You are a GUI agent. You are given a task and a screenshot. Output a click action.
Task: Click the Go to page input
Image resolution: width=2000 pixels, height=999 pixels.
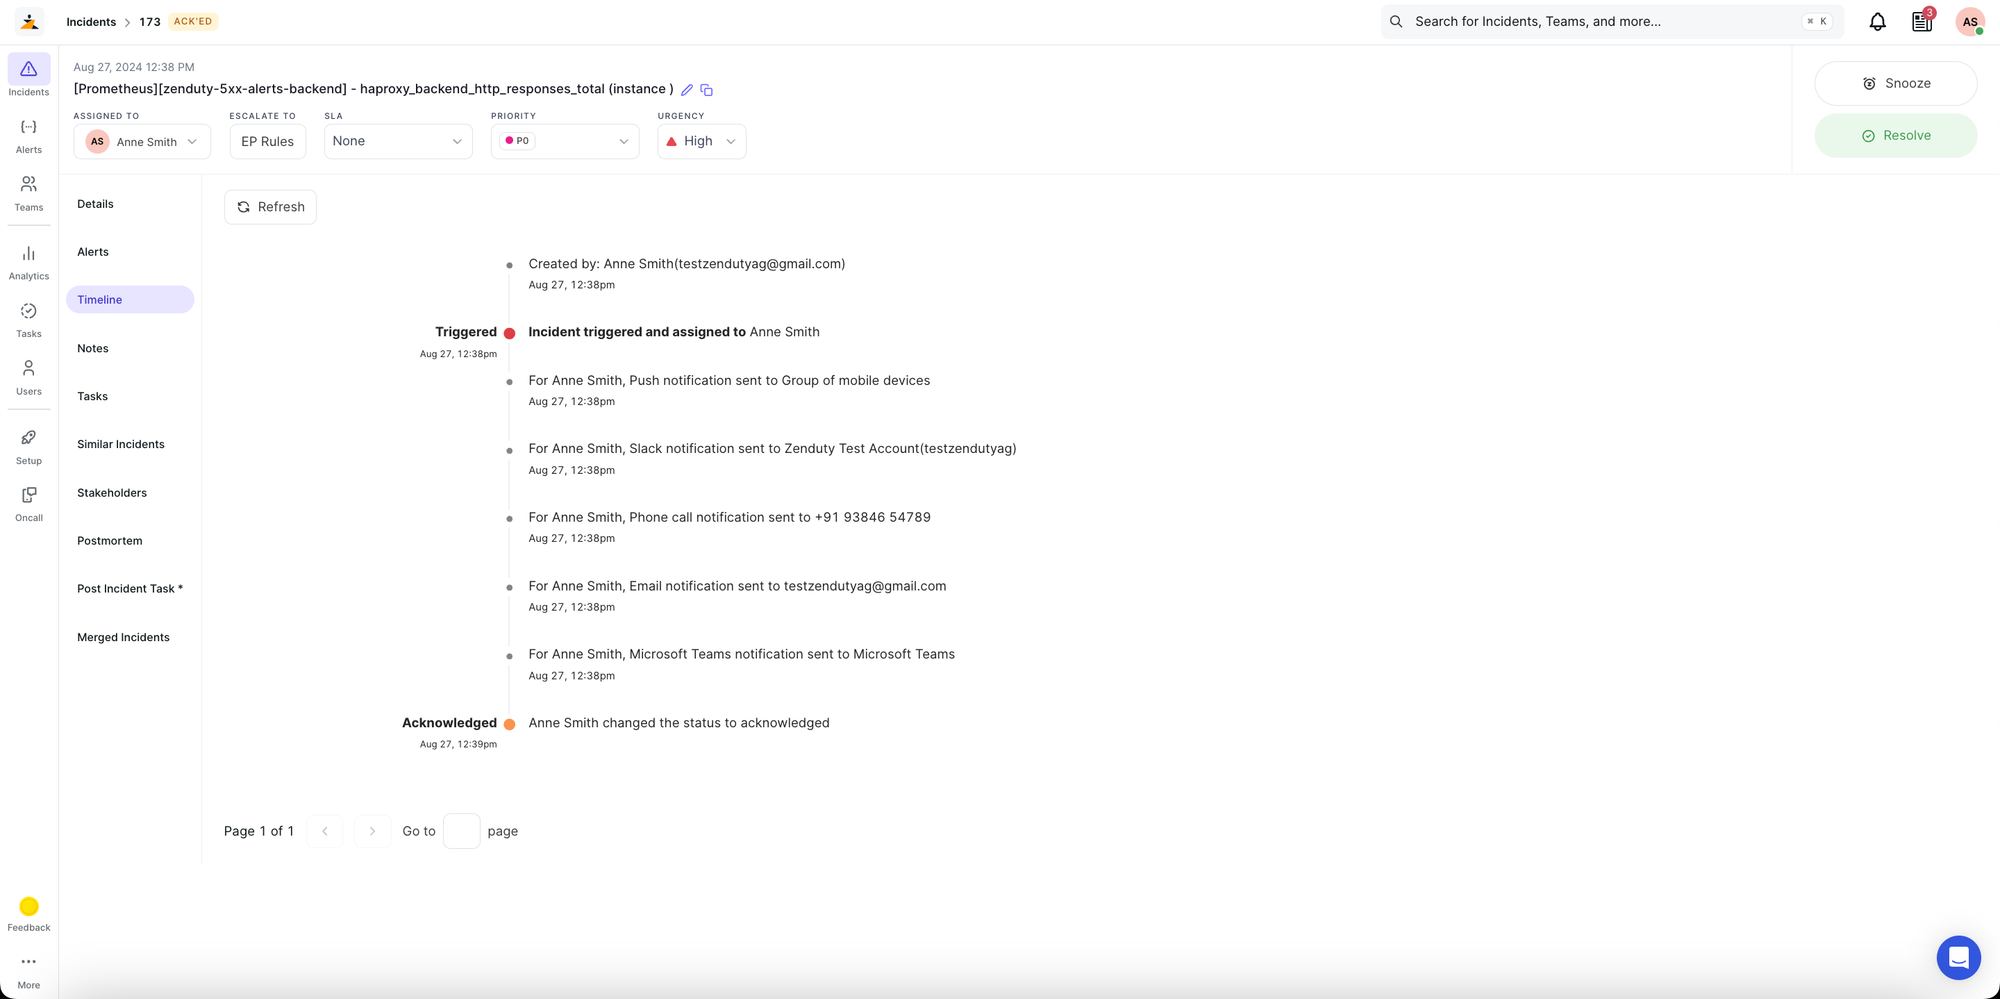[x=462, y=831]
